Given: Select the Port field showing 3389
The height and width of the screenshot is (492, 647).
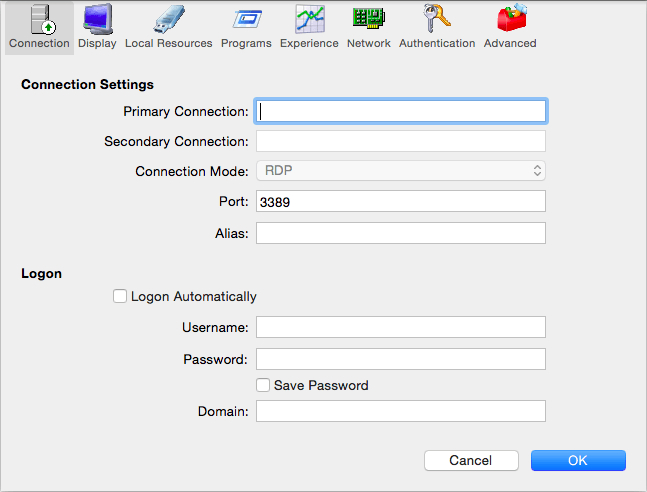Looking at the screenshot, I should coord(401,201).
